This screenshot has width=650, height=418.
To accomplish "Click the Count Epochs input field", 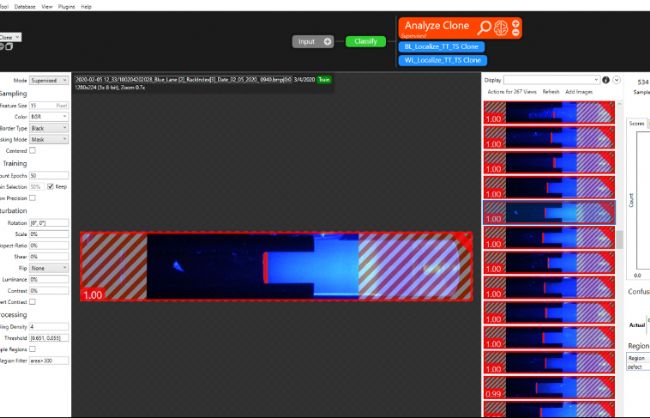I will (x=49, y=175).
